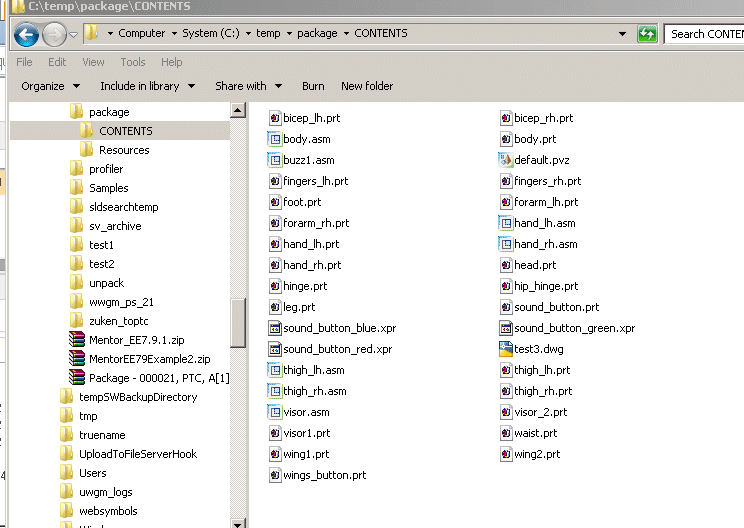Click the green Refresh button
744x528 pixels.
(x=647, y=34)
